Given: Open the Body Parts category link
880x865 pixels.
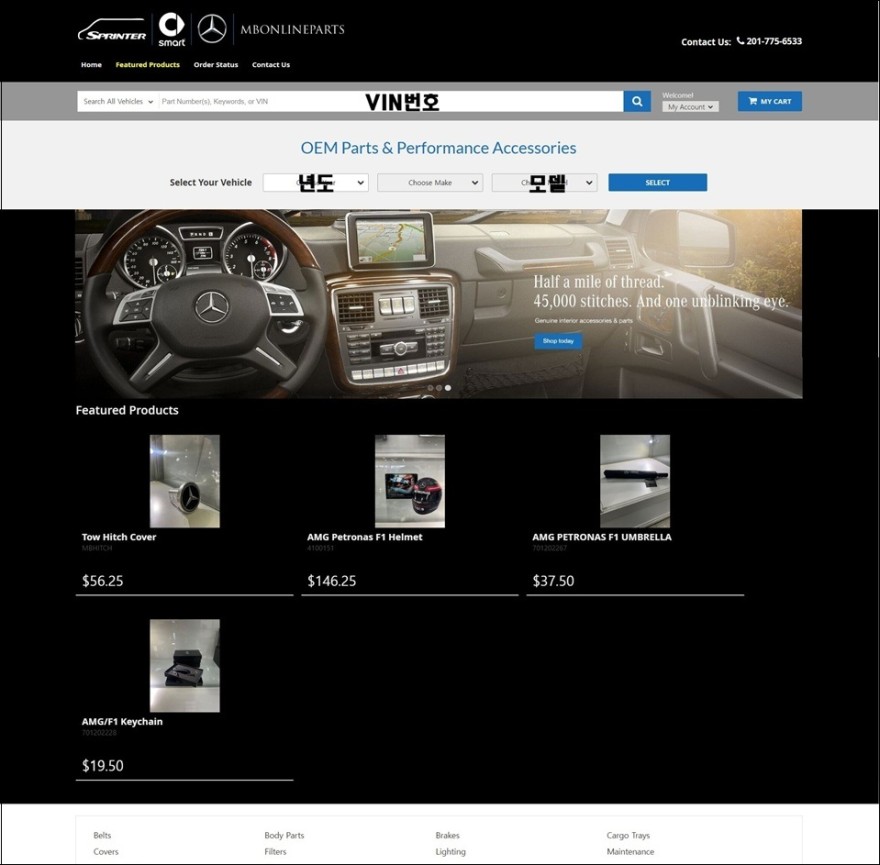Looking at the screenshot, I should tap(284, 835).
